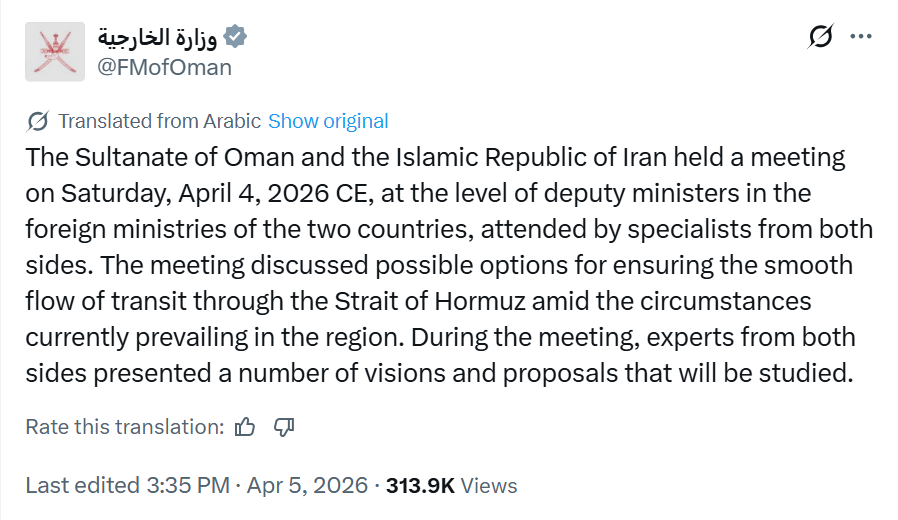
Task: Click the blue verified badge
Action: coord(235,38)
